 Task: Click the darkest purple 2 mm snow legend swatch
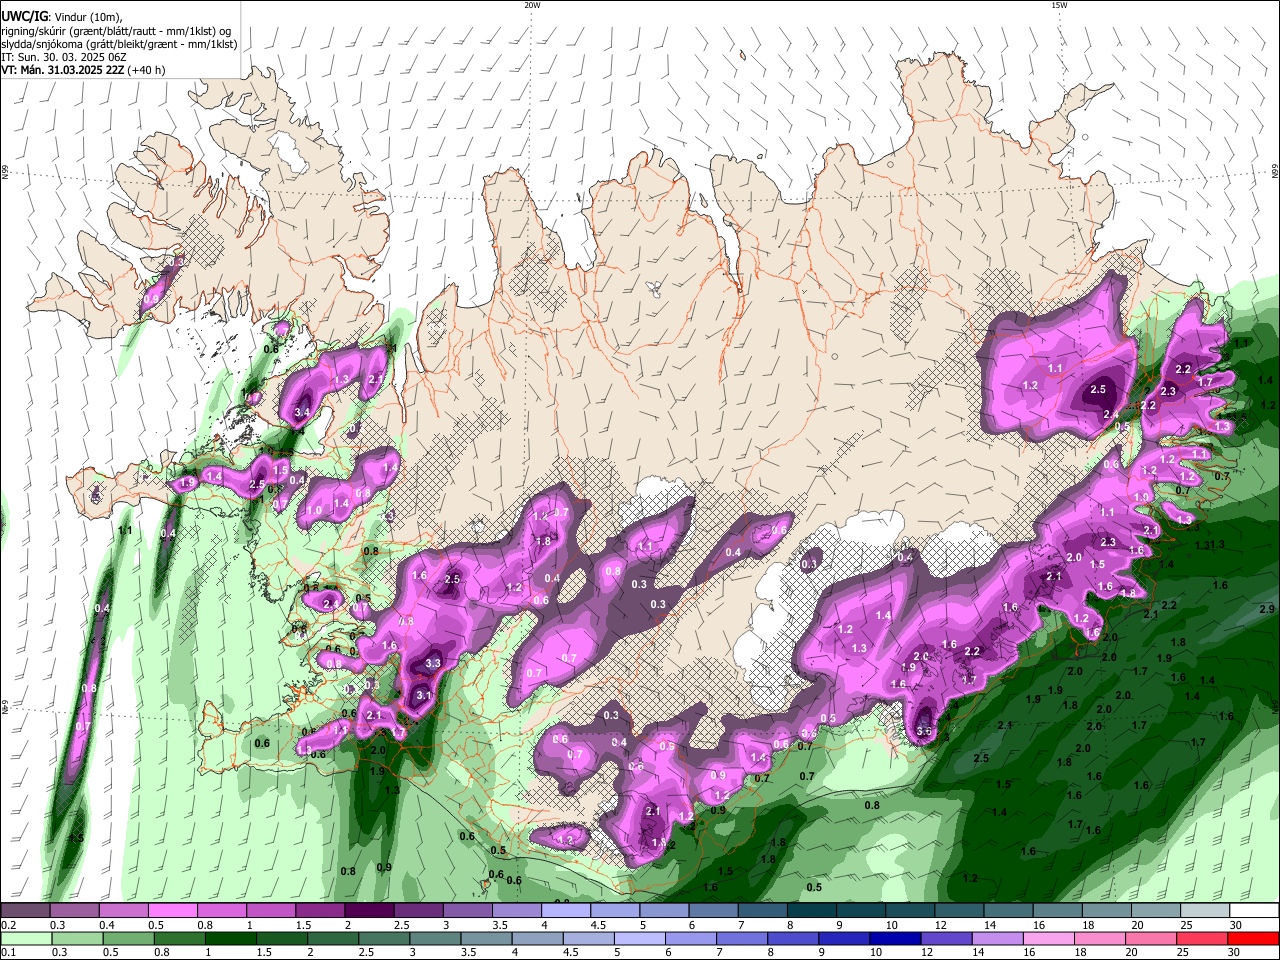(368, 911)
